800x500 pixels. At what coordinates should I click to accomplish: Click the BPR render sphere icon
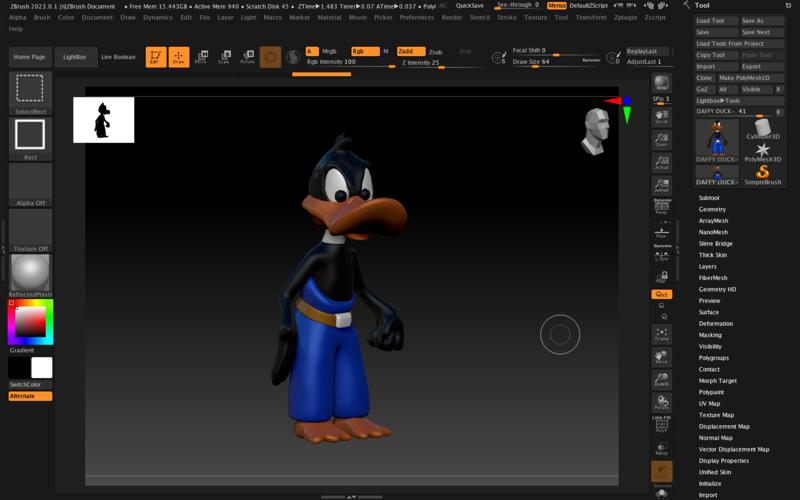[x=662, y=83]
